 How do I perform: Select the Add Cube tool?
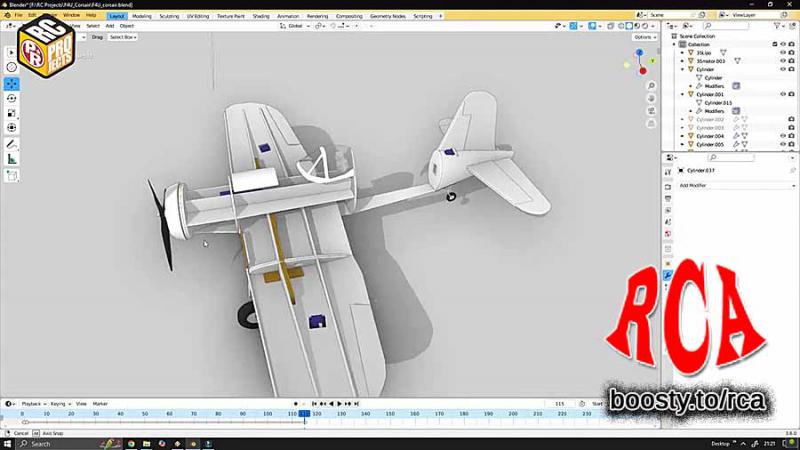[12, 176]
